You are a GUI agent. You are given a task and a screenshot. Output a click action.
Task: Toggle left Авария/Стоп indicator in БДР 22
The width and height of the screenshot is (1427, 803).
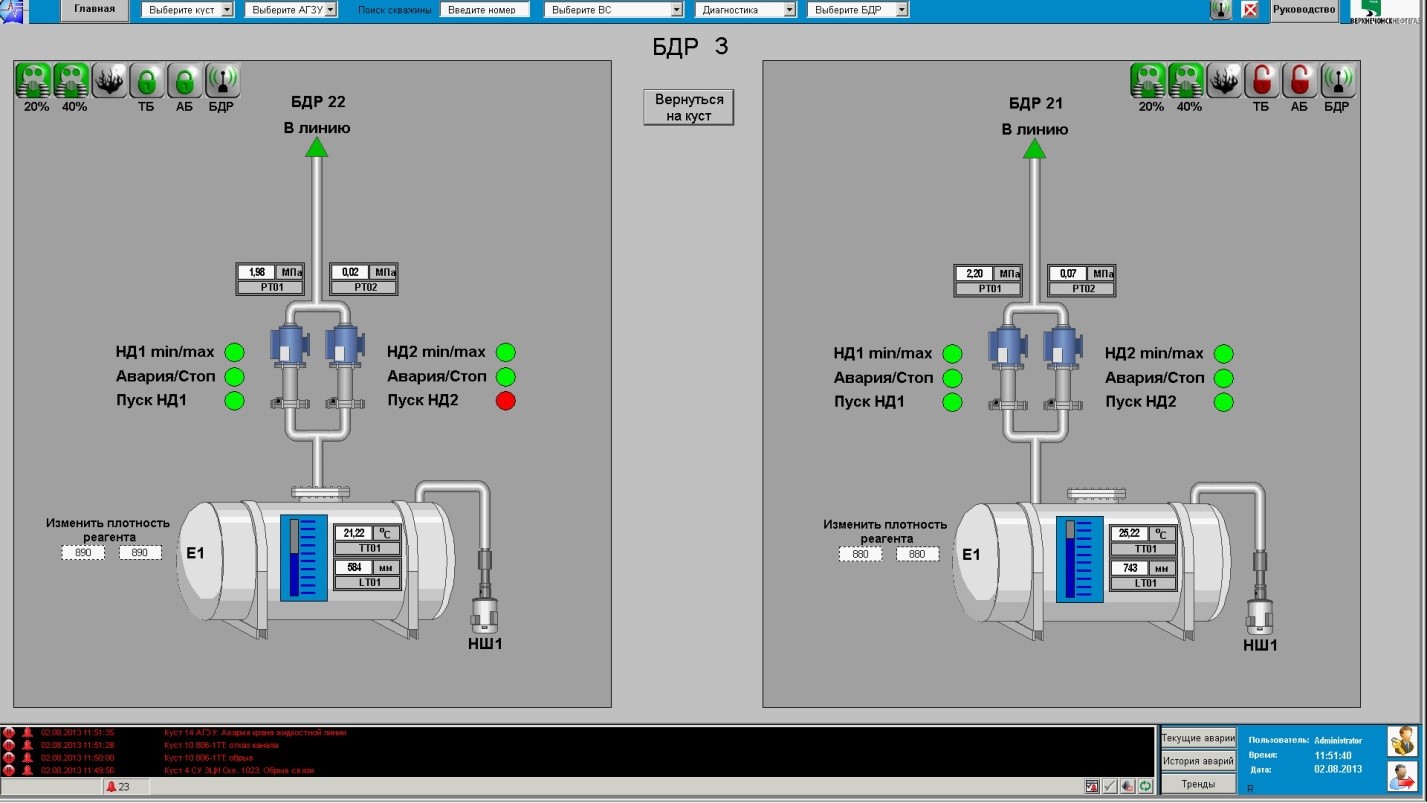coord(234,377)
